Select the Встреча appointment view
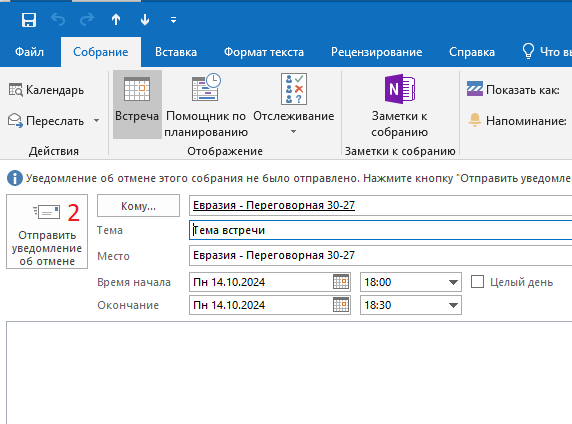This screenshot has height=424, width=572. coord(137,105)
